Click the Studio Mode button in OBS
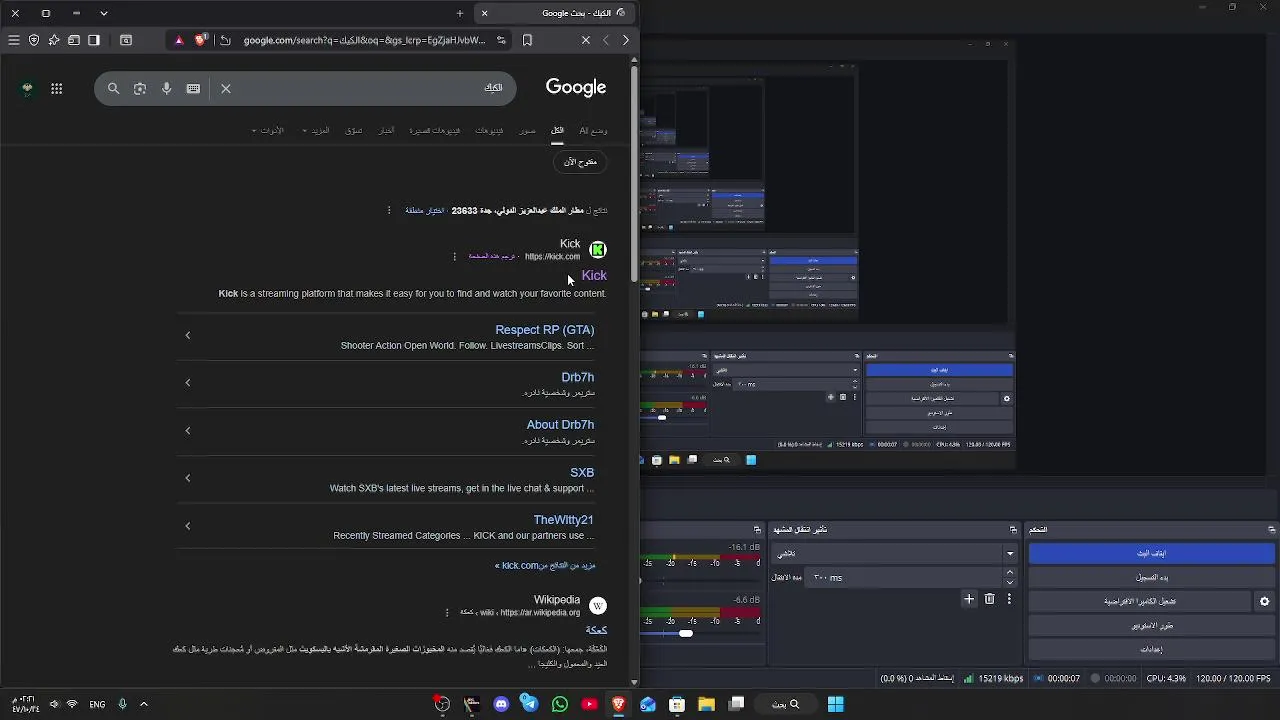Image resolution: width=1280 pixels, height=720 pixels. click(x=1151, y=625)
